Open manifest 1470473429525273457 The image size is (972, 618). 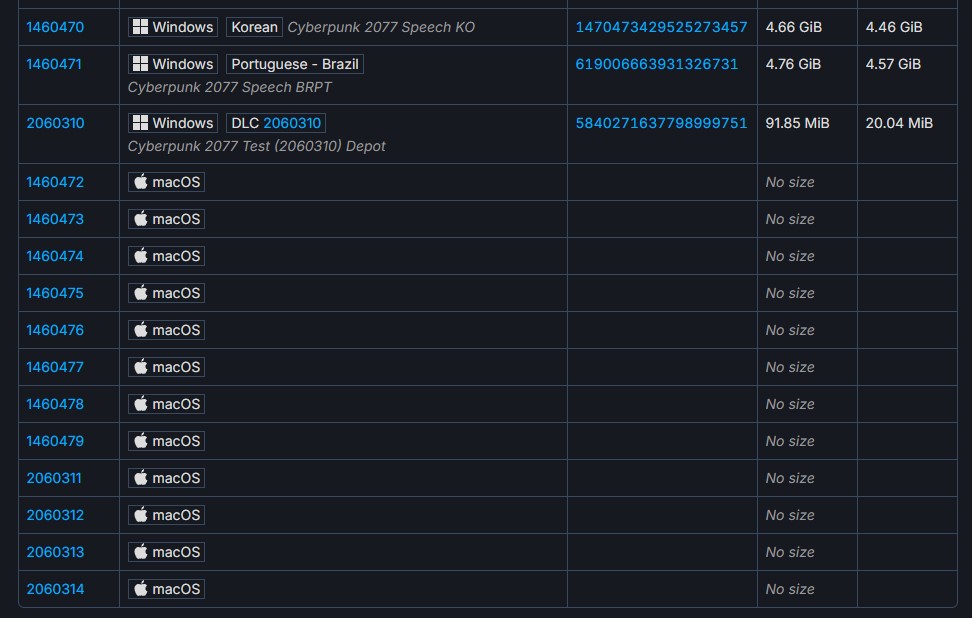tap(661, 27)
